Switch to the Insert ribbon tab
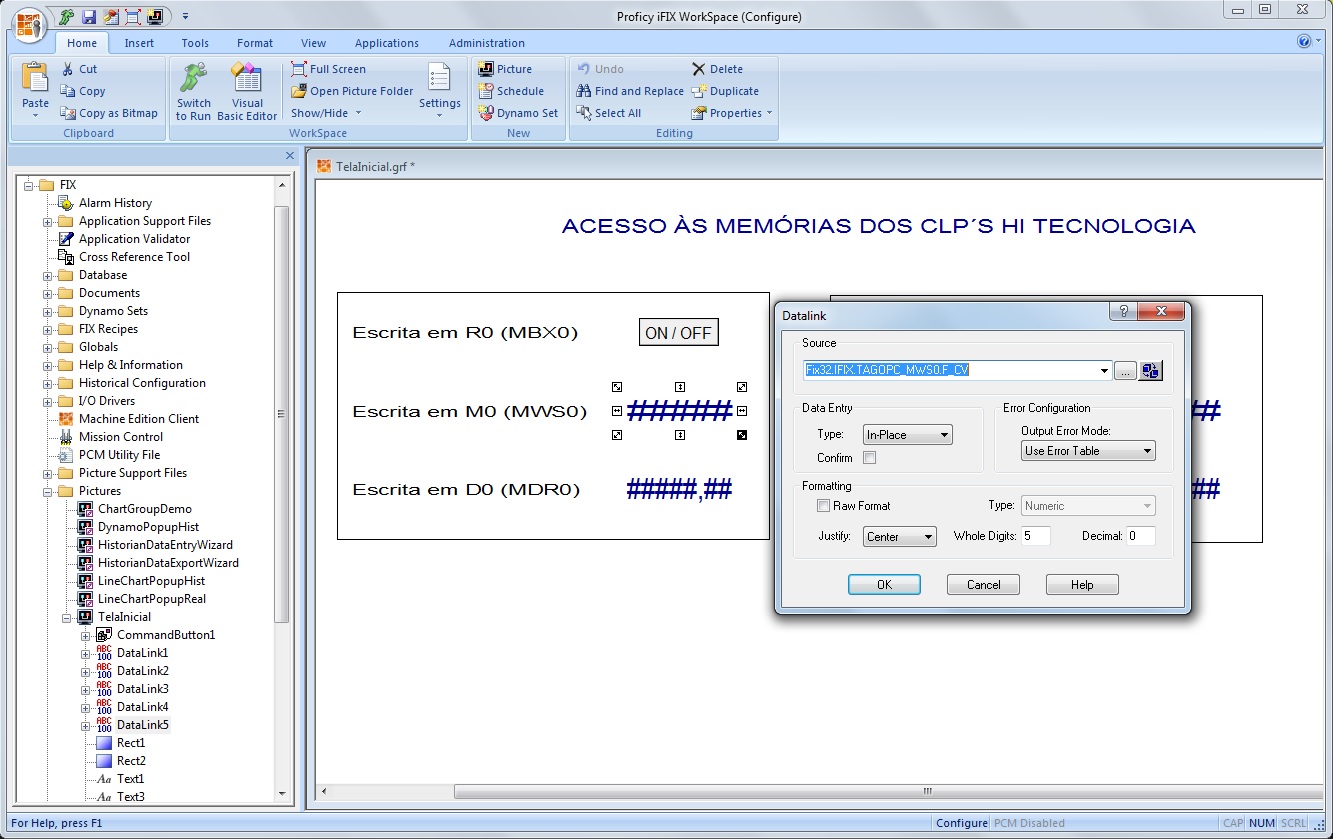 pyautogui.click(x=139, y=43)
